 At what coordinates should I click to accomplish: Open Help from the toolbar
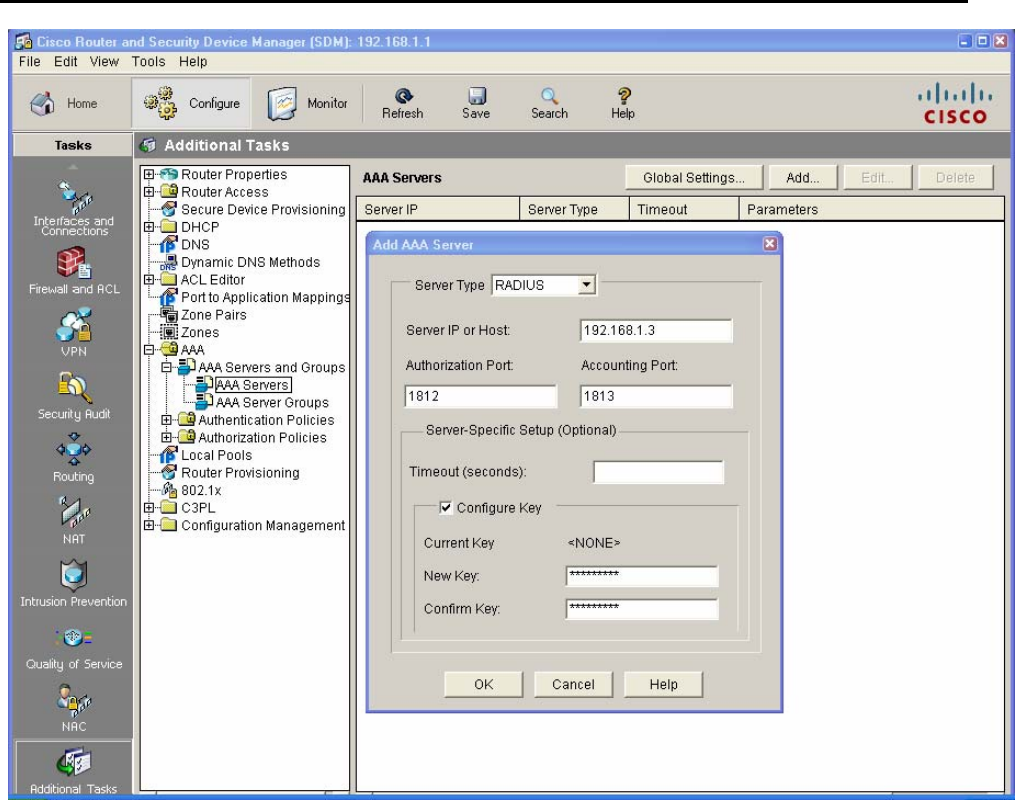tap(623, 104)
